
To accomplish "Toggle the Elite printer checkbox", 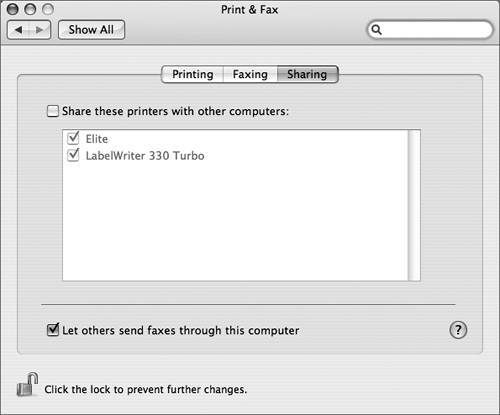I will (x=73, y=138).
